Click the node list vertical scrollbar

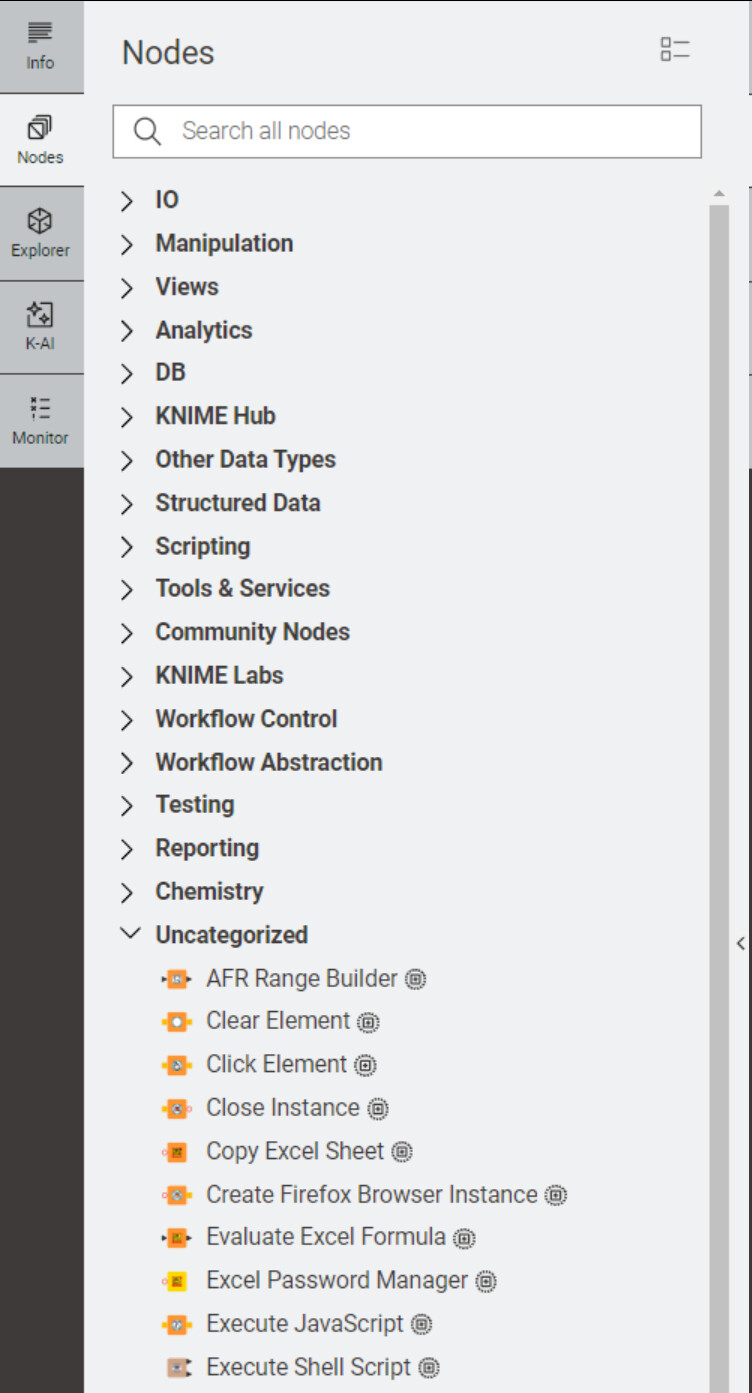point(719,790)
